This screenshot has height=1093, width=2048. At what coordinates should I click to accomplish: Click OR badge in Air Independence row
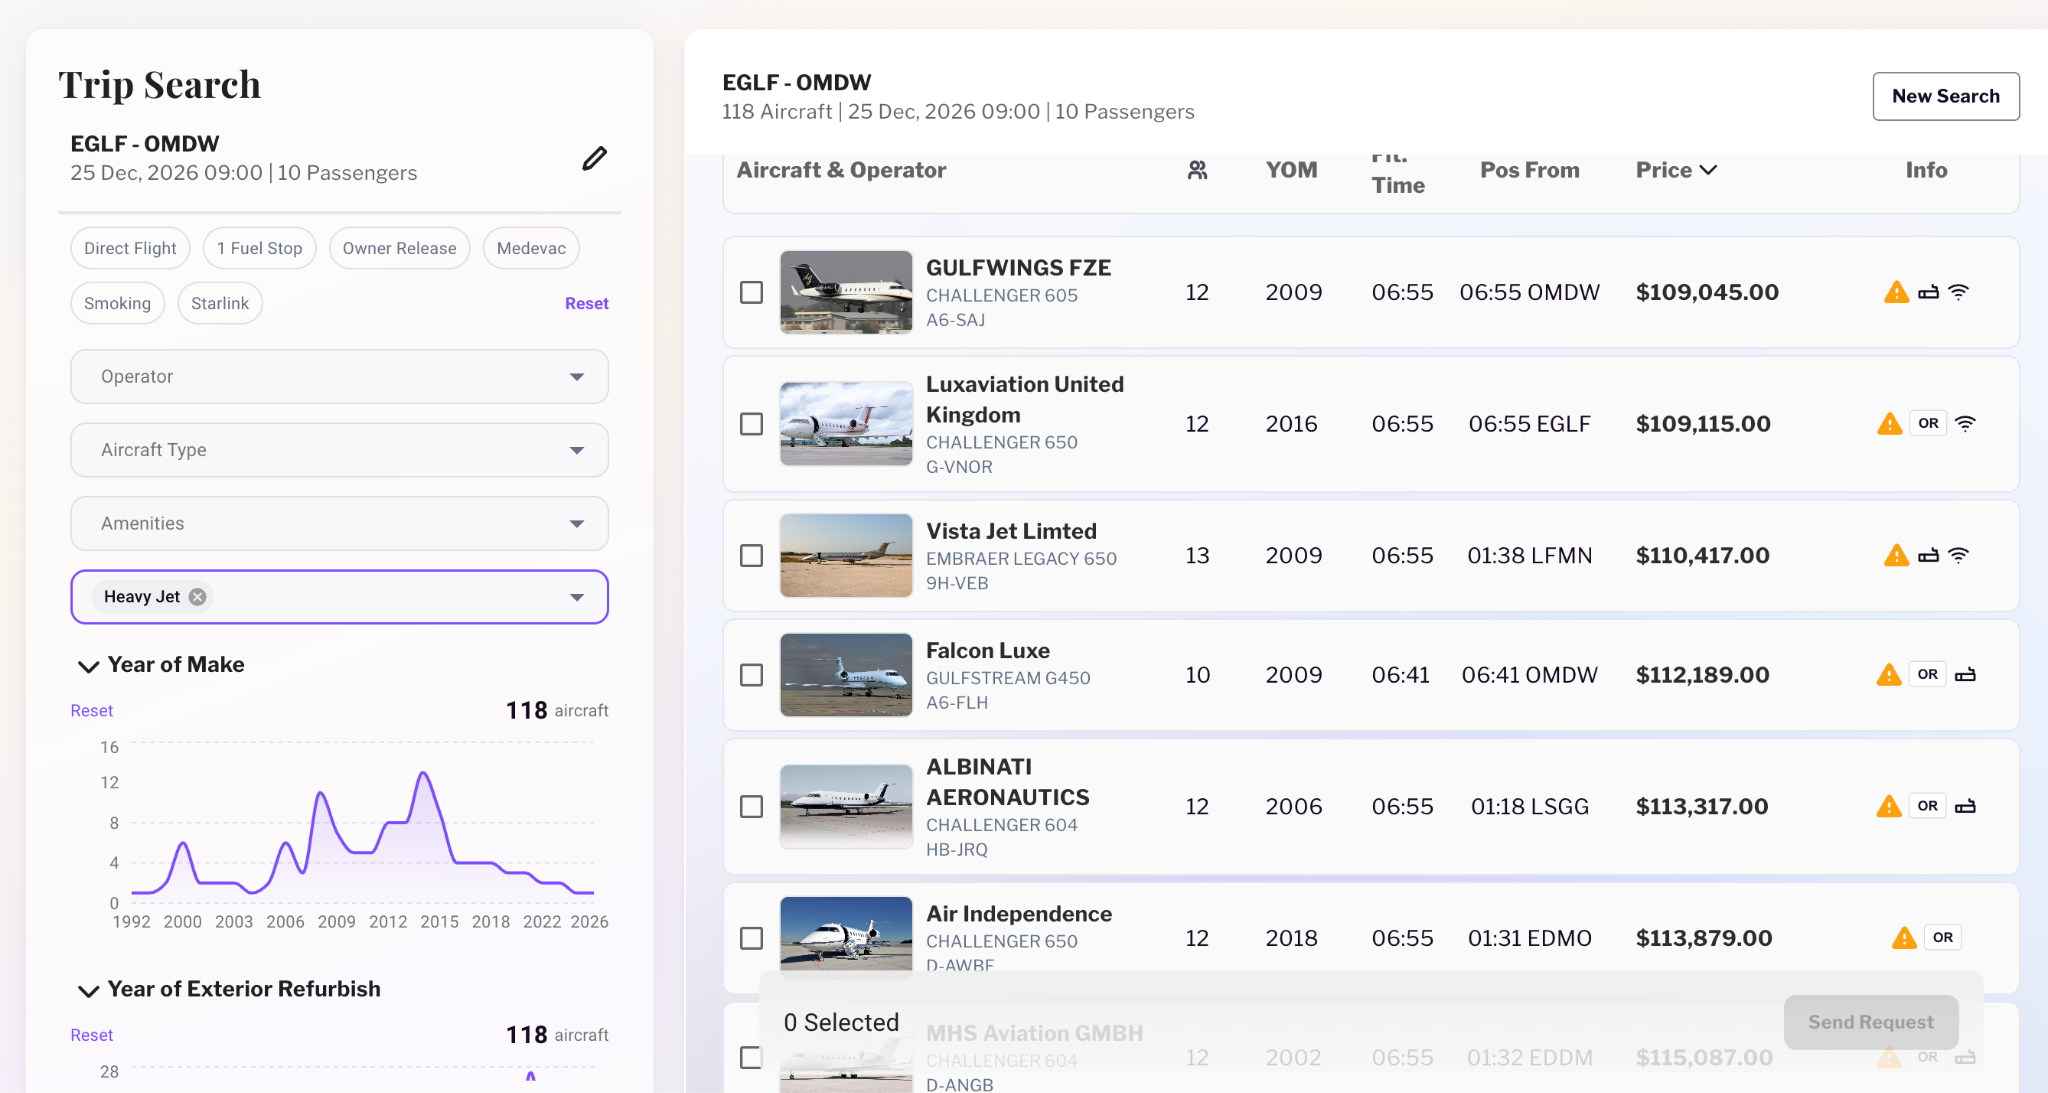coord(1942,937)
